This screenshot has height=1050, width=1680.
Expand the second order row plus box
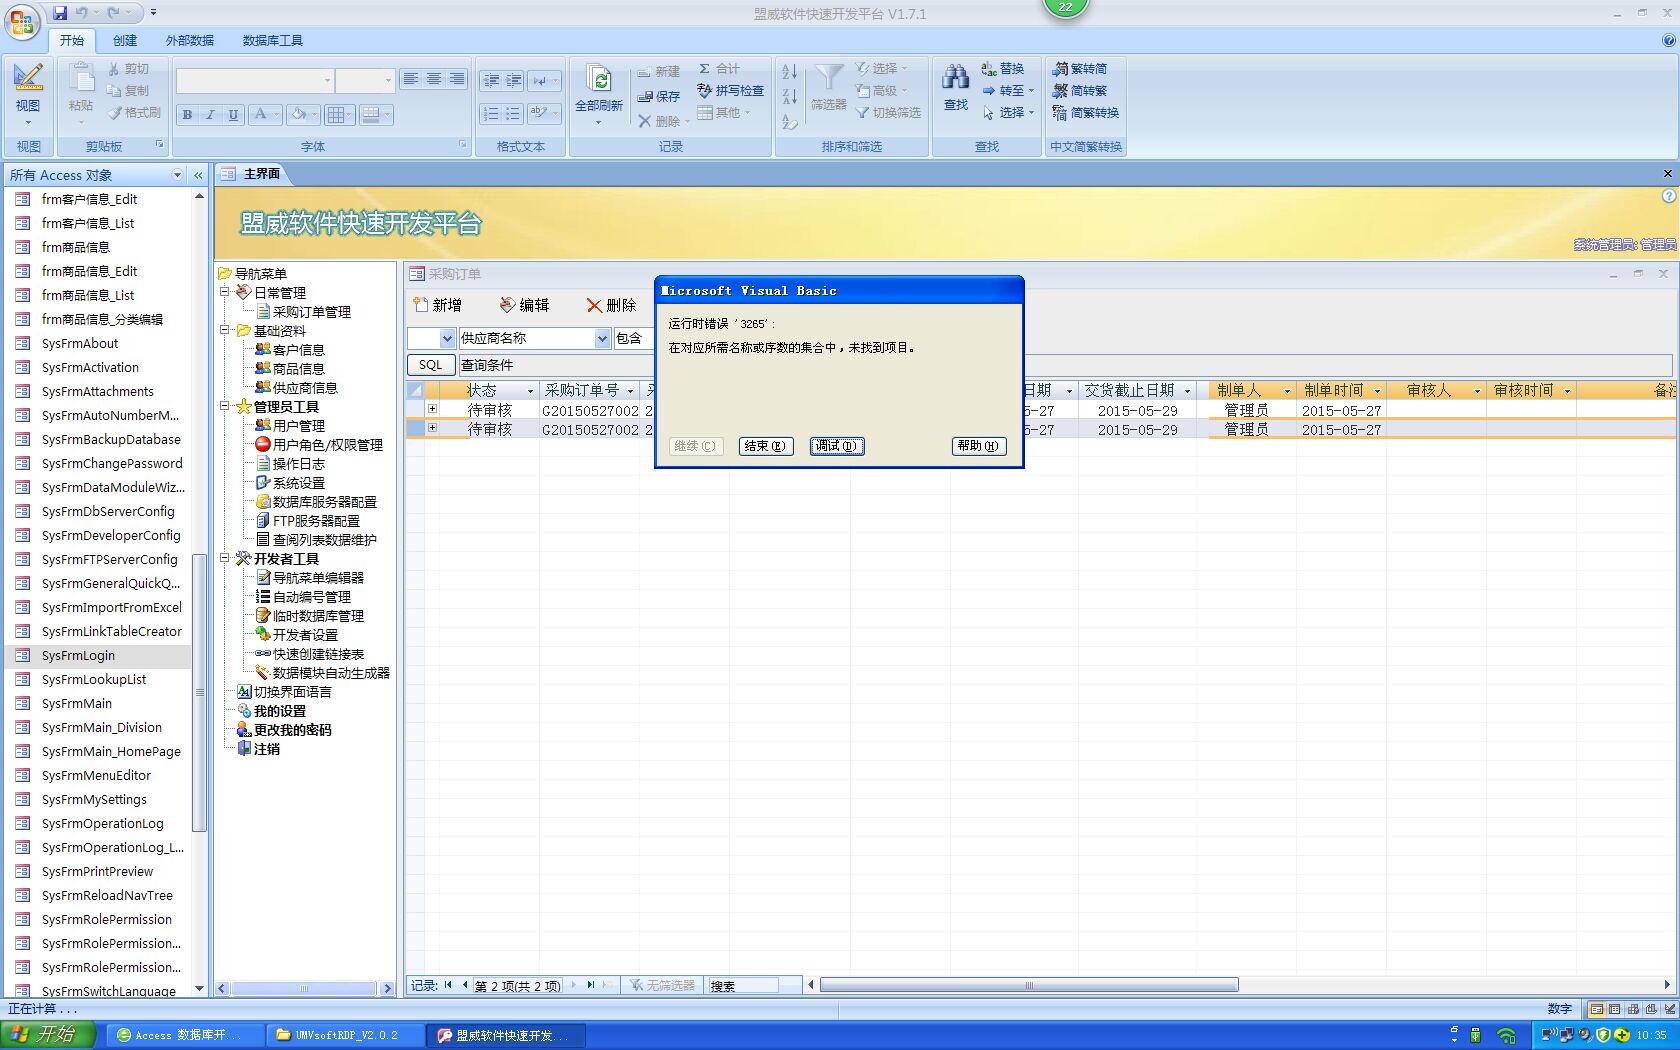432,428
